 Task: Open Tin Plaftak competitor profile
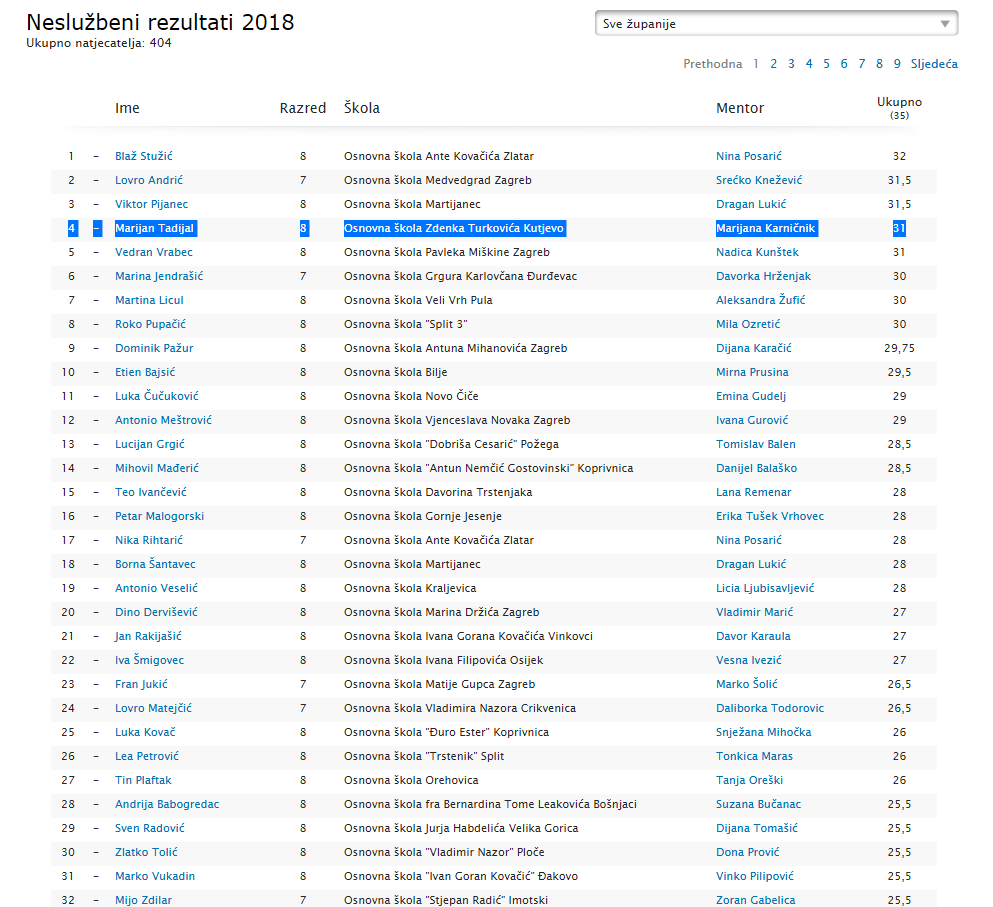click(x=143, y=781)
